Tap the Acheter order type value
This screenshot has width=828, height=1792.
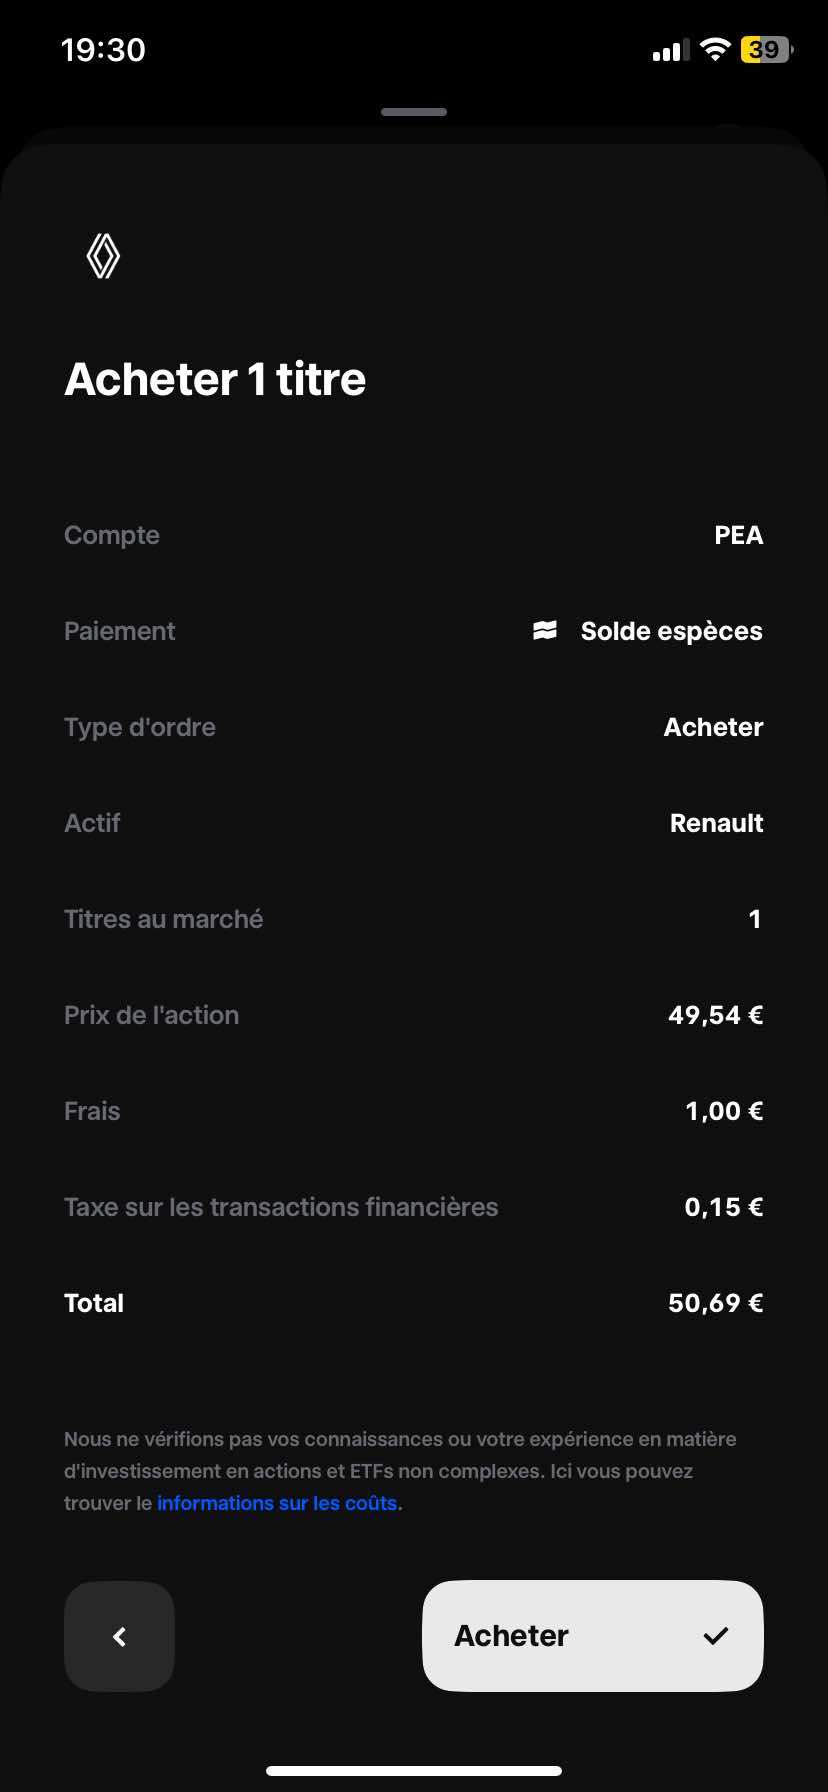[x=713, y=727]
